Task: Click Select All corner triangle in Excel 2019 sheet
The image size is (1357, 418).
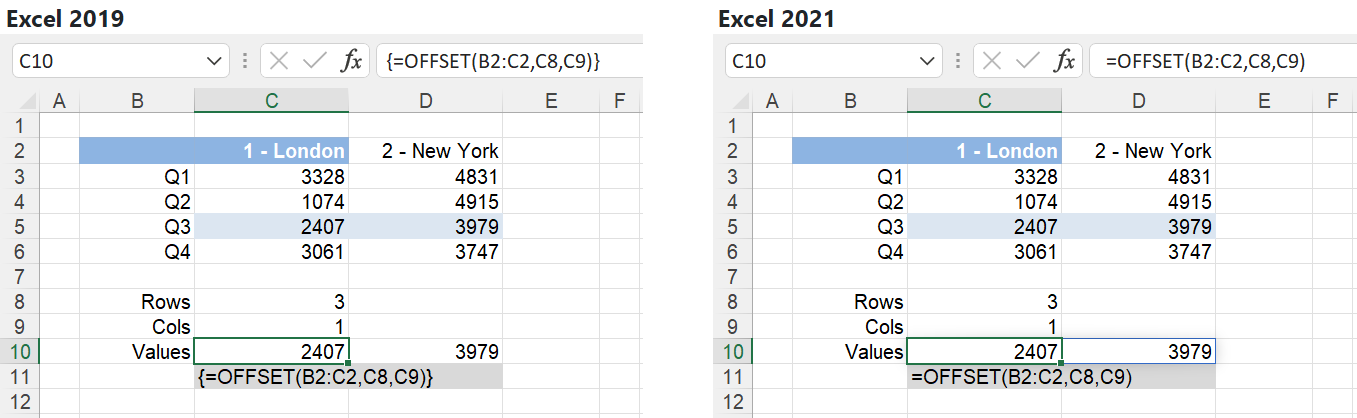Action: 27,101
